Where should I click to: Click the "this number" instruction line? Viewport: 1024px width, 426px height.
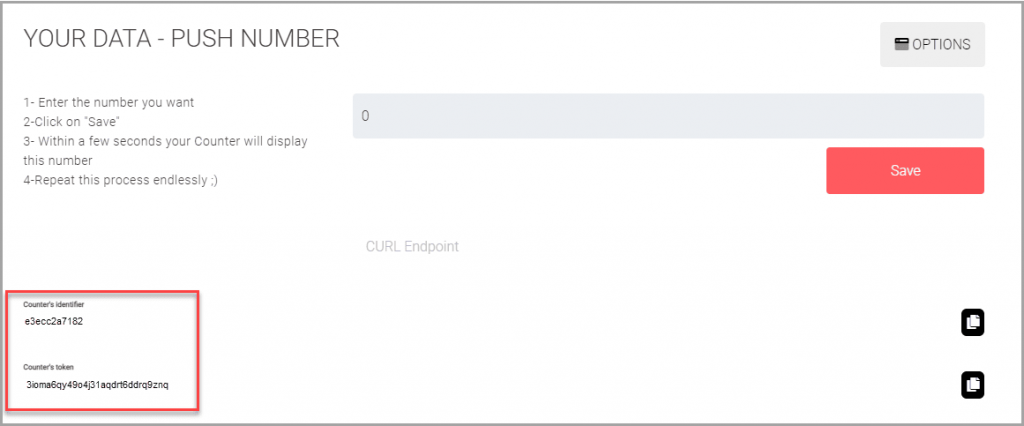point(57,160)
